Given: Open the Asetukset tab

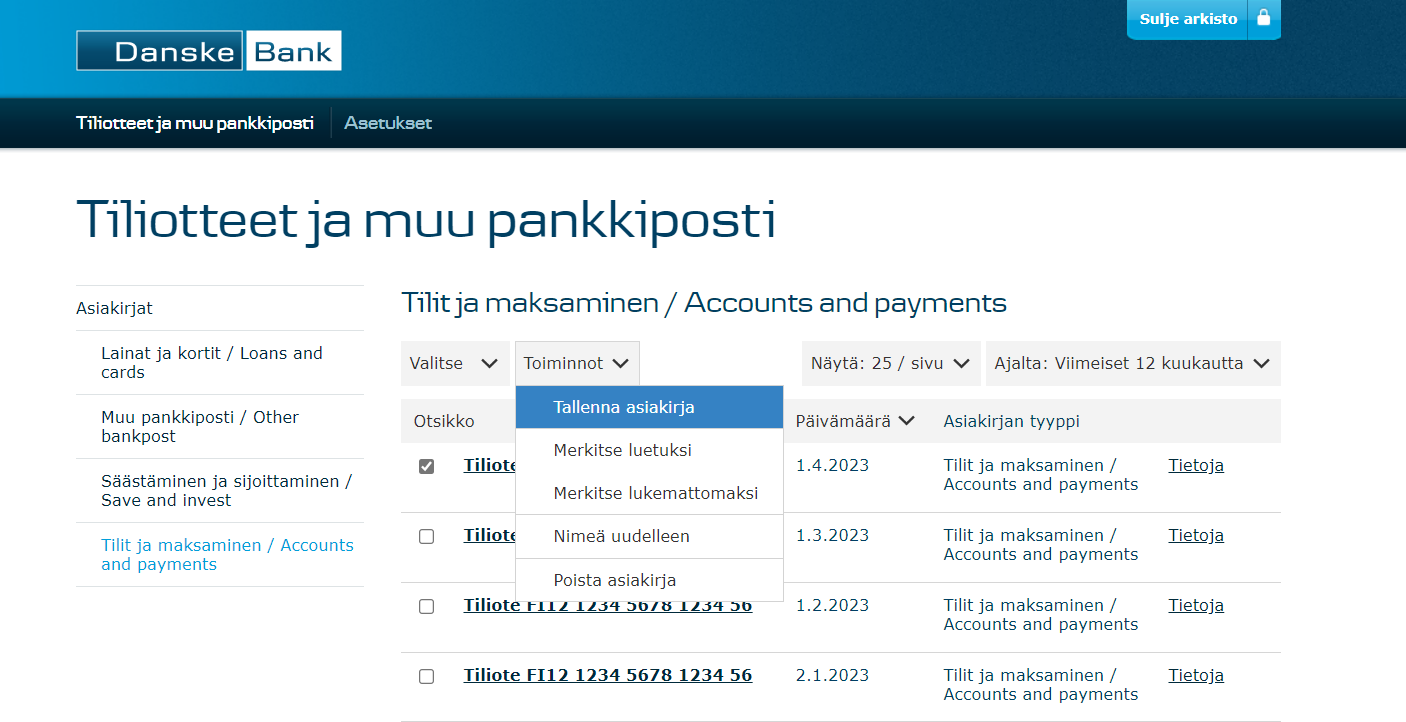Looking at the screenshot, I should [388, 123].
